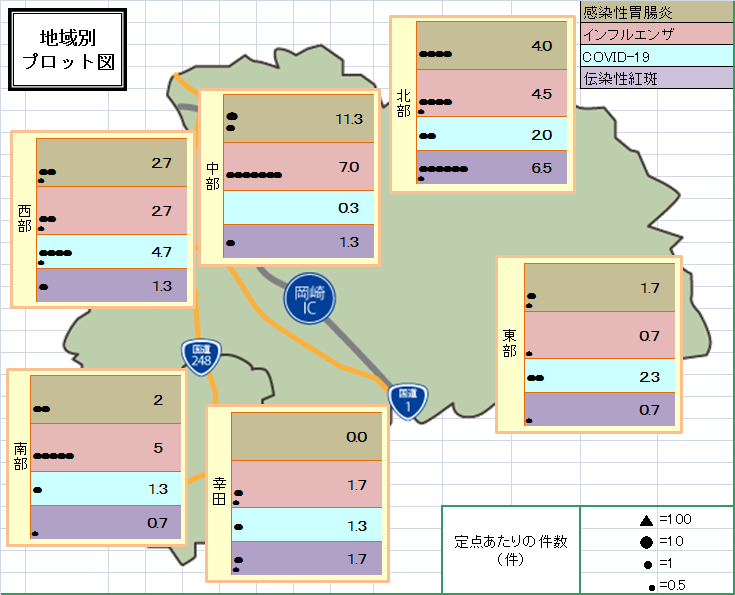Select the COVID-19 light blue legend entry
This screenshot has width=735, height=595.
tap(656, 57)
